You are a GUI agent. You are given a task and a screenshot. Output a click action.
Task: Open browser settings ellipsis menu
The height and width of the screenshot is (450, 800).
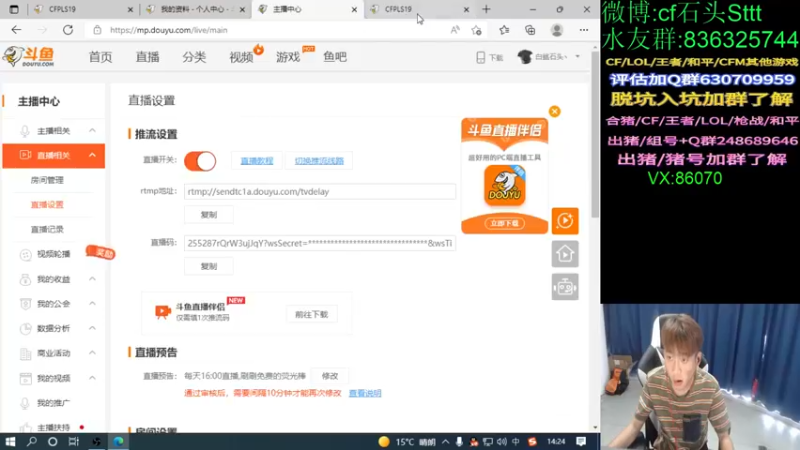coord(584,30)
